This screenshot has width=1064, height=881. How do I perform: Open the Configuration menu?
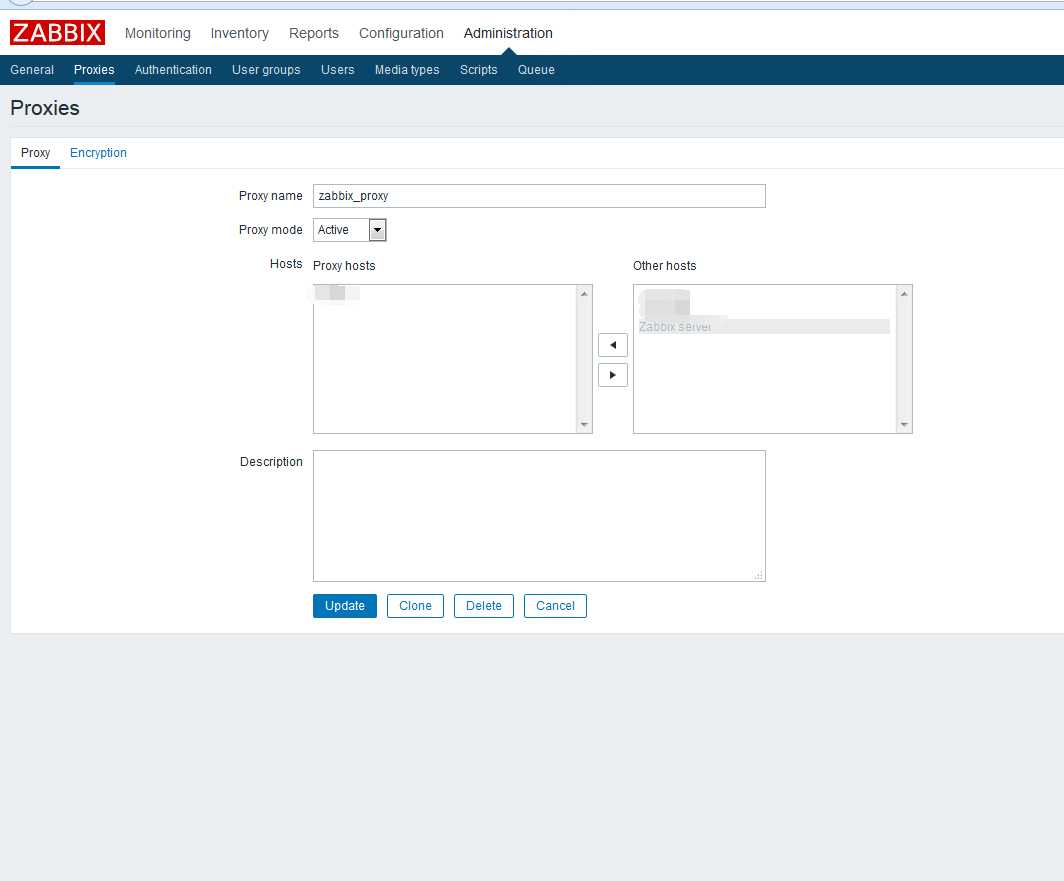pos(401,33)
